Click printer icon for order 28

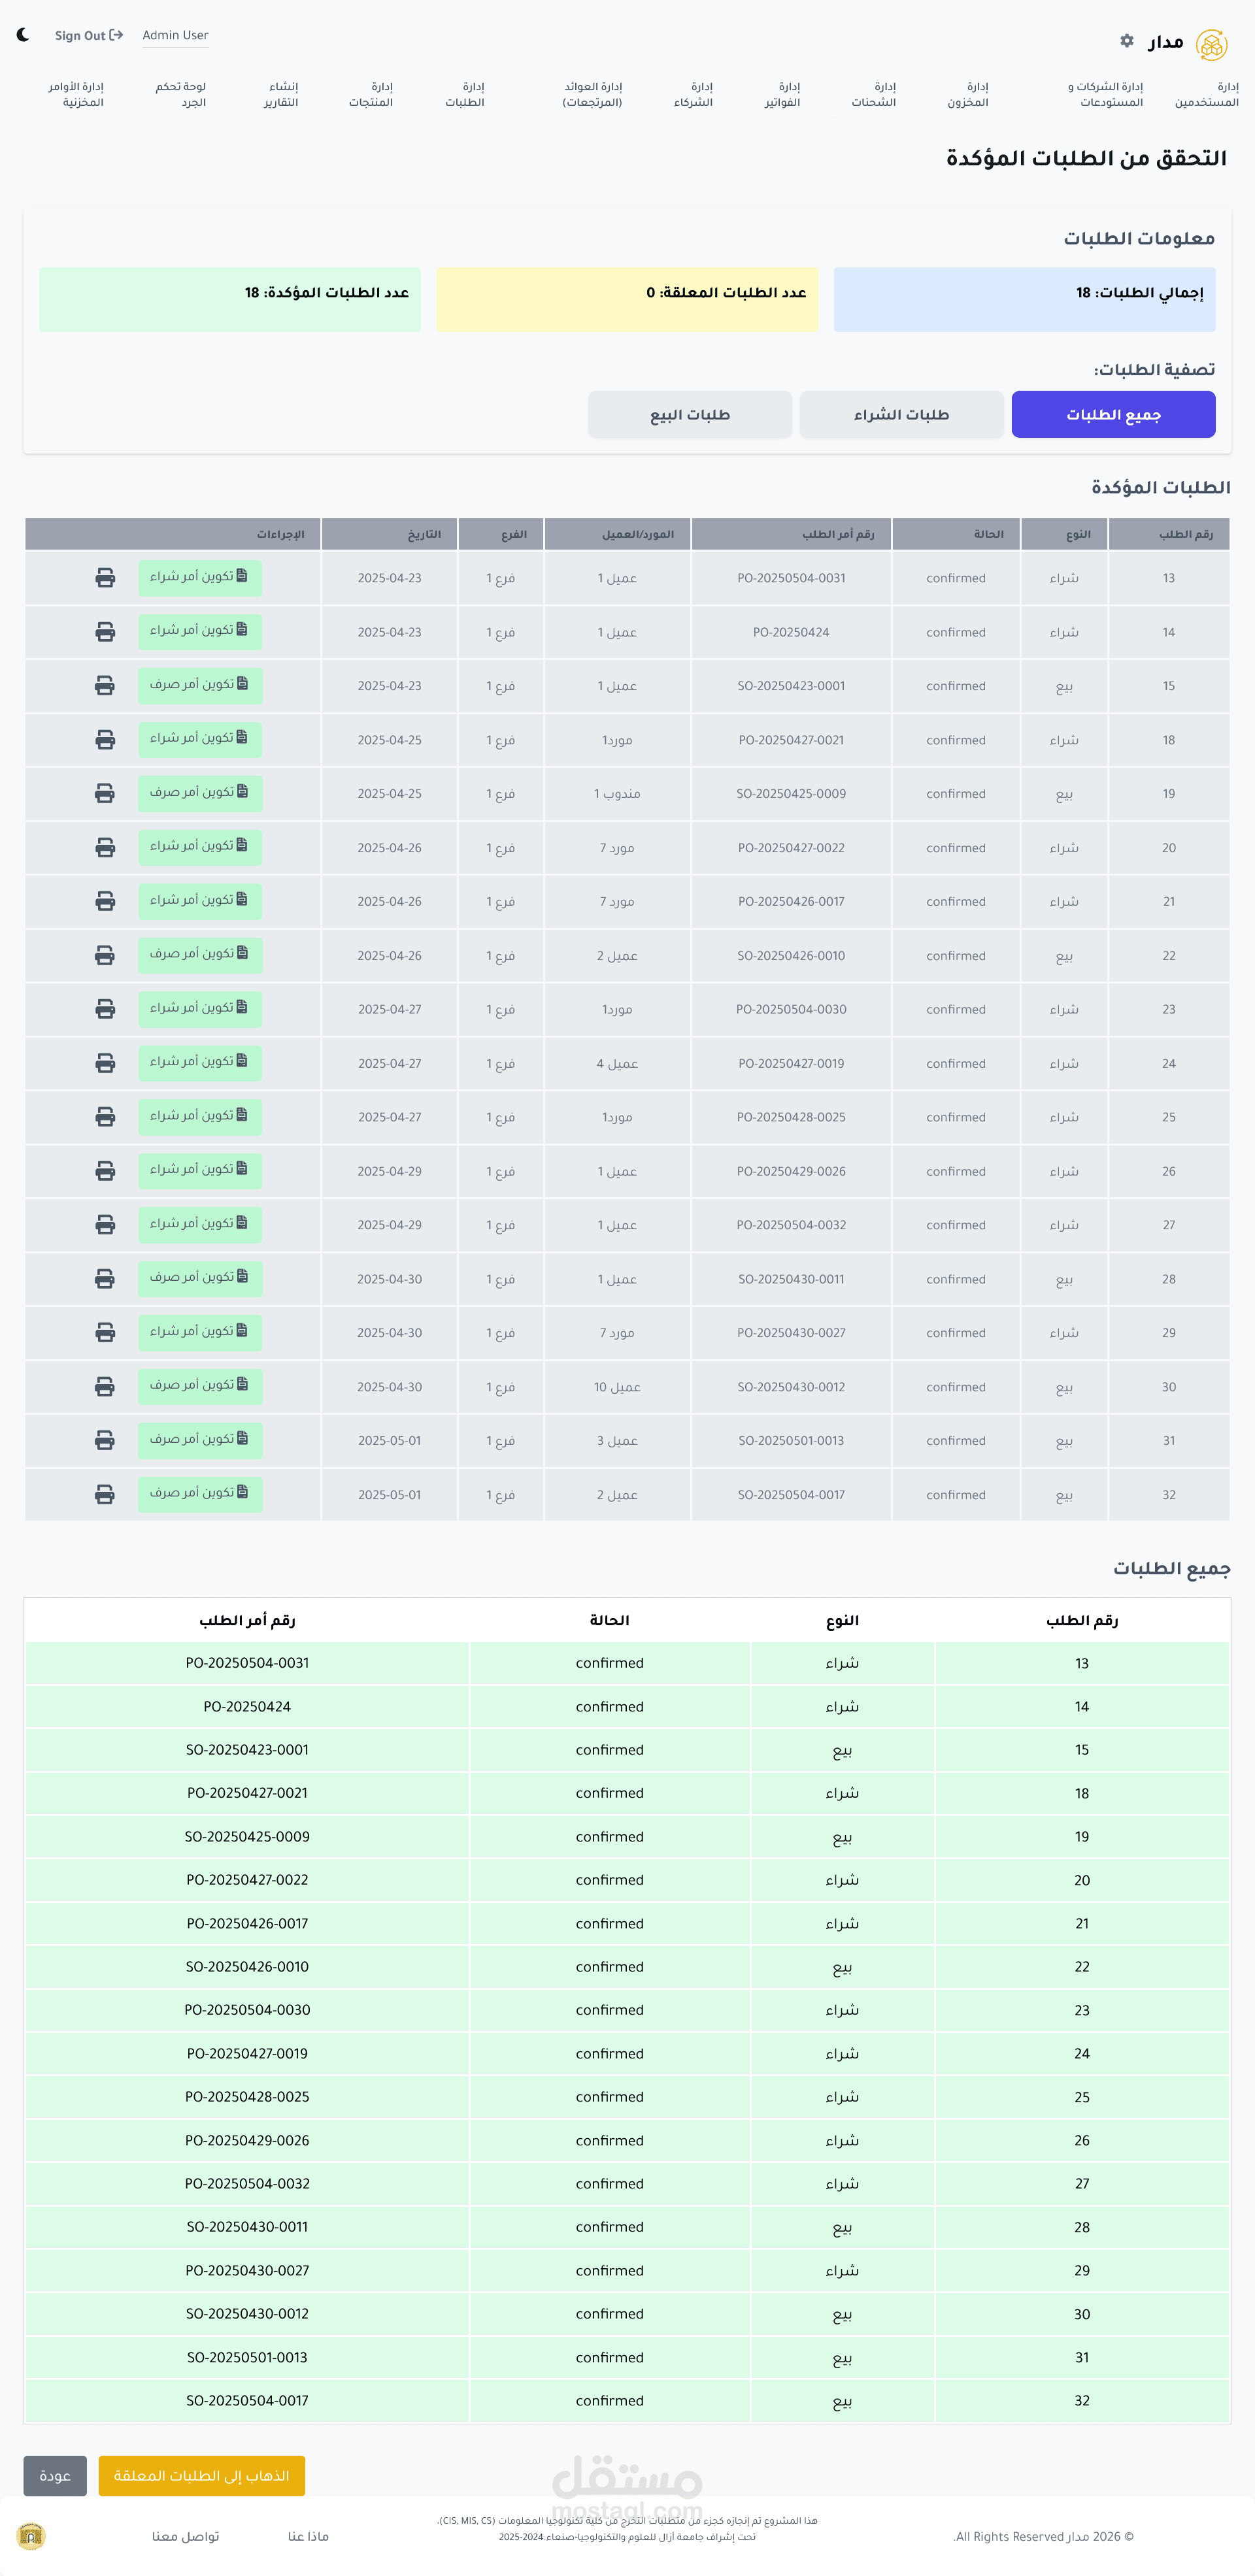[105, 1278]
